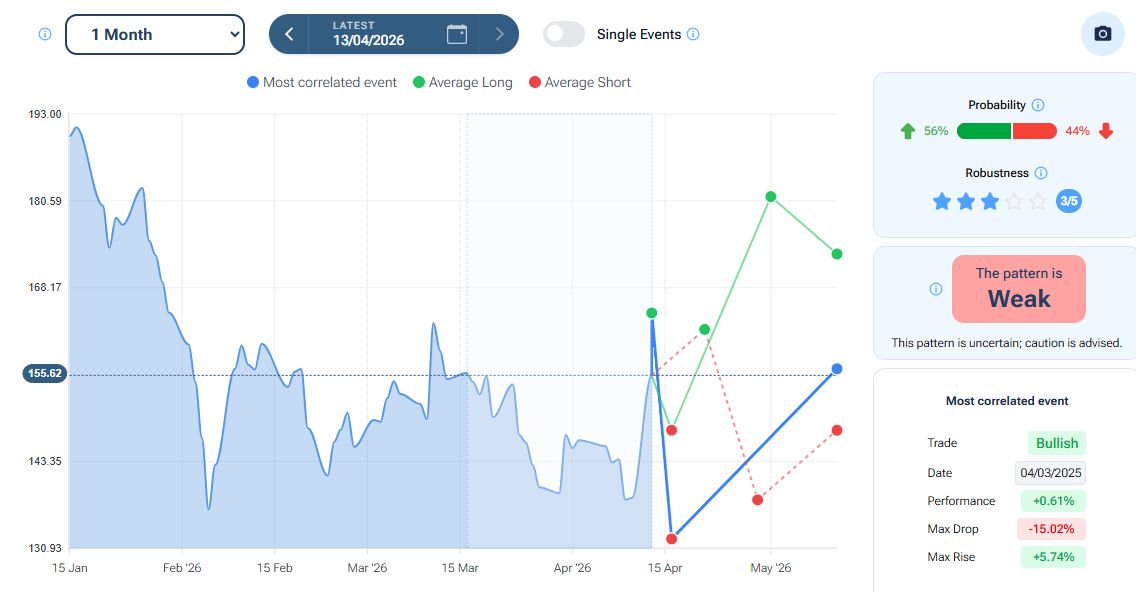
Task: Hide the Average Short legend series
Action: (x=579, y=82)
